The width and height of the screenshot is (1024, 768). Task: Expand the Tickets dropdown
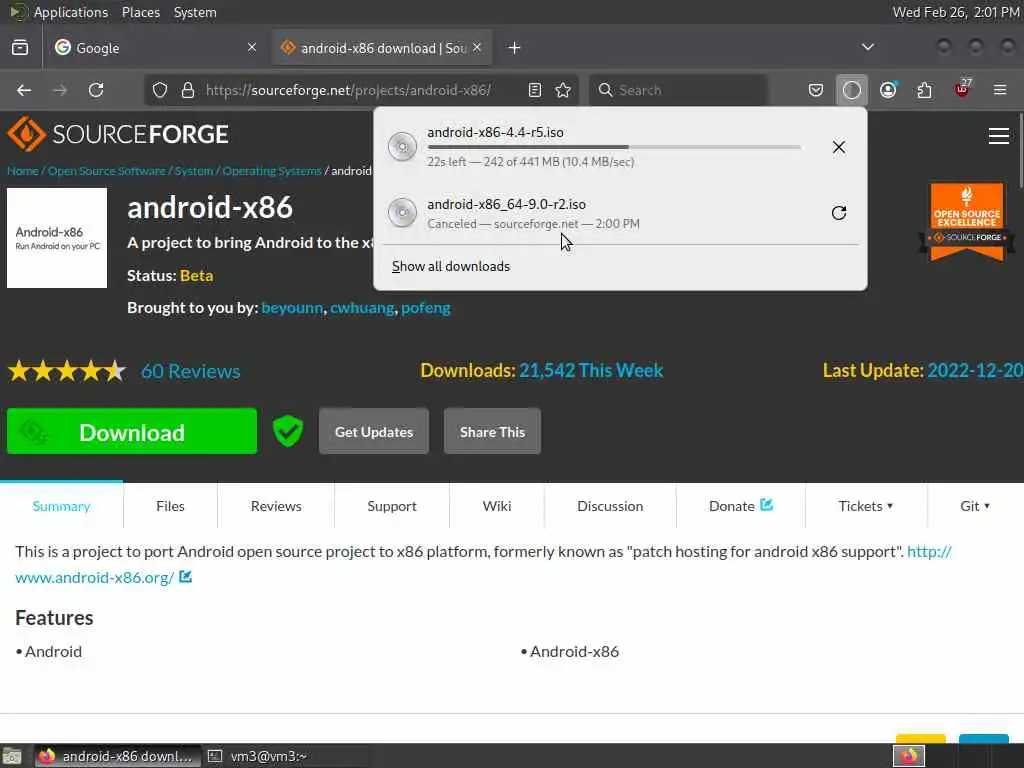[866, 506]
